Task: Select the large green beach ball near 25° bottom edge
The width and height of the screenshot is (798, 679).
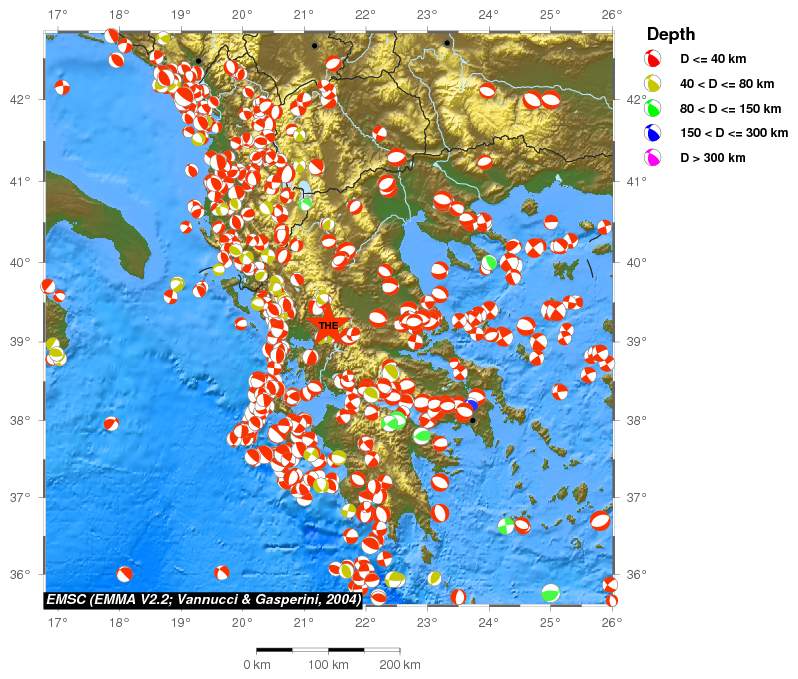Action: tap(550, 593)
